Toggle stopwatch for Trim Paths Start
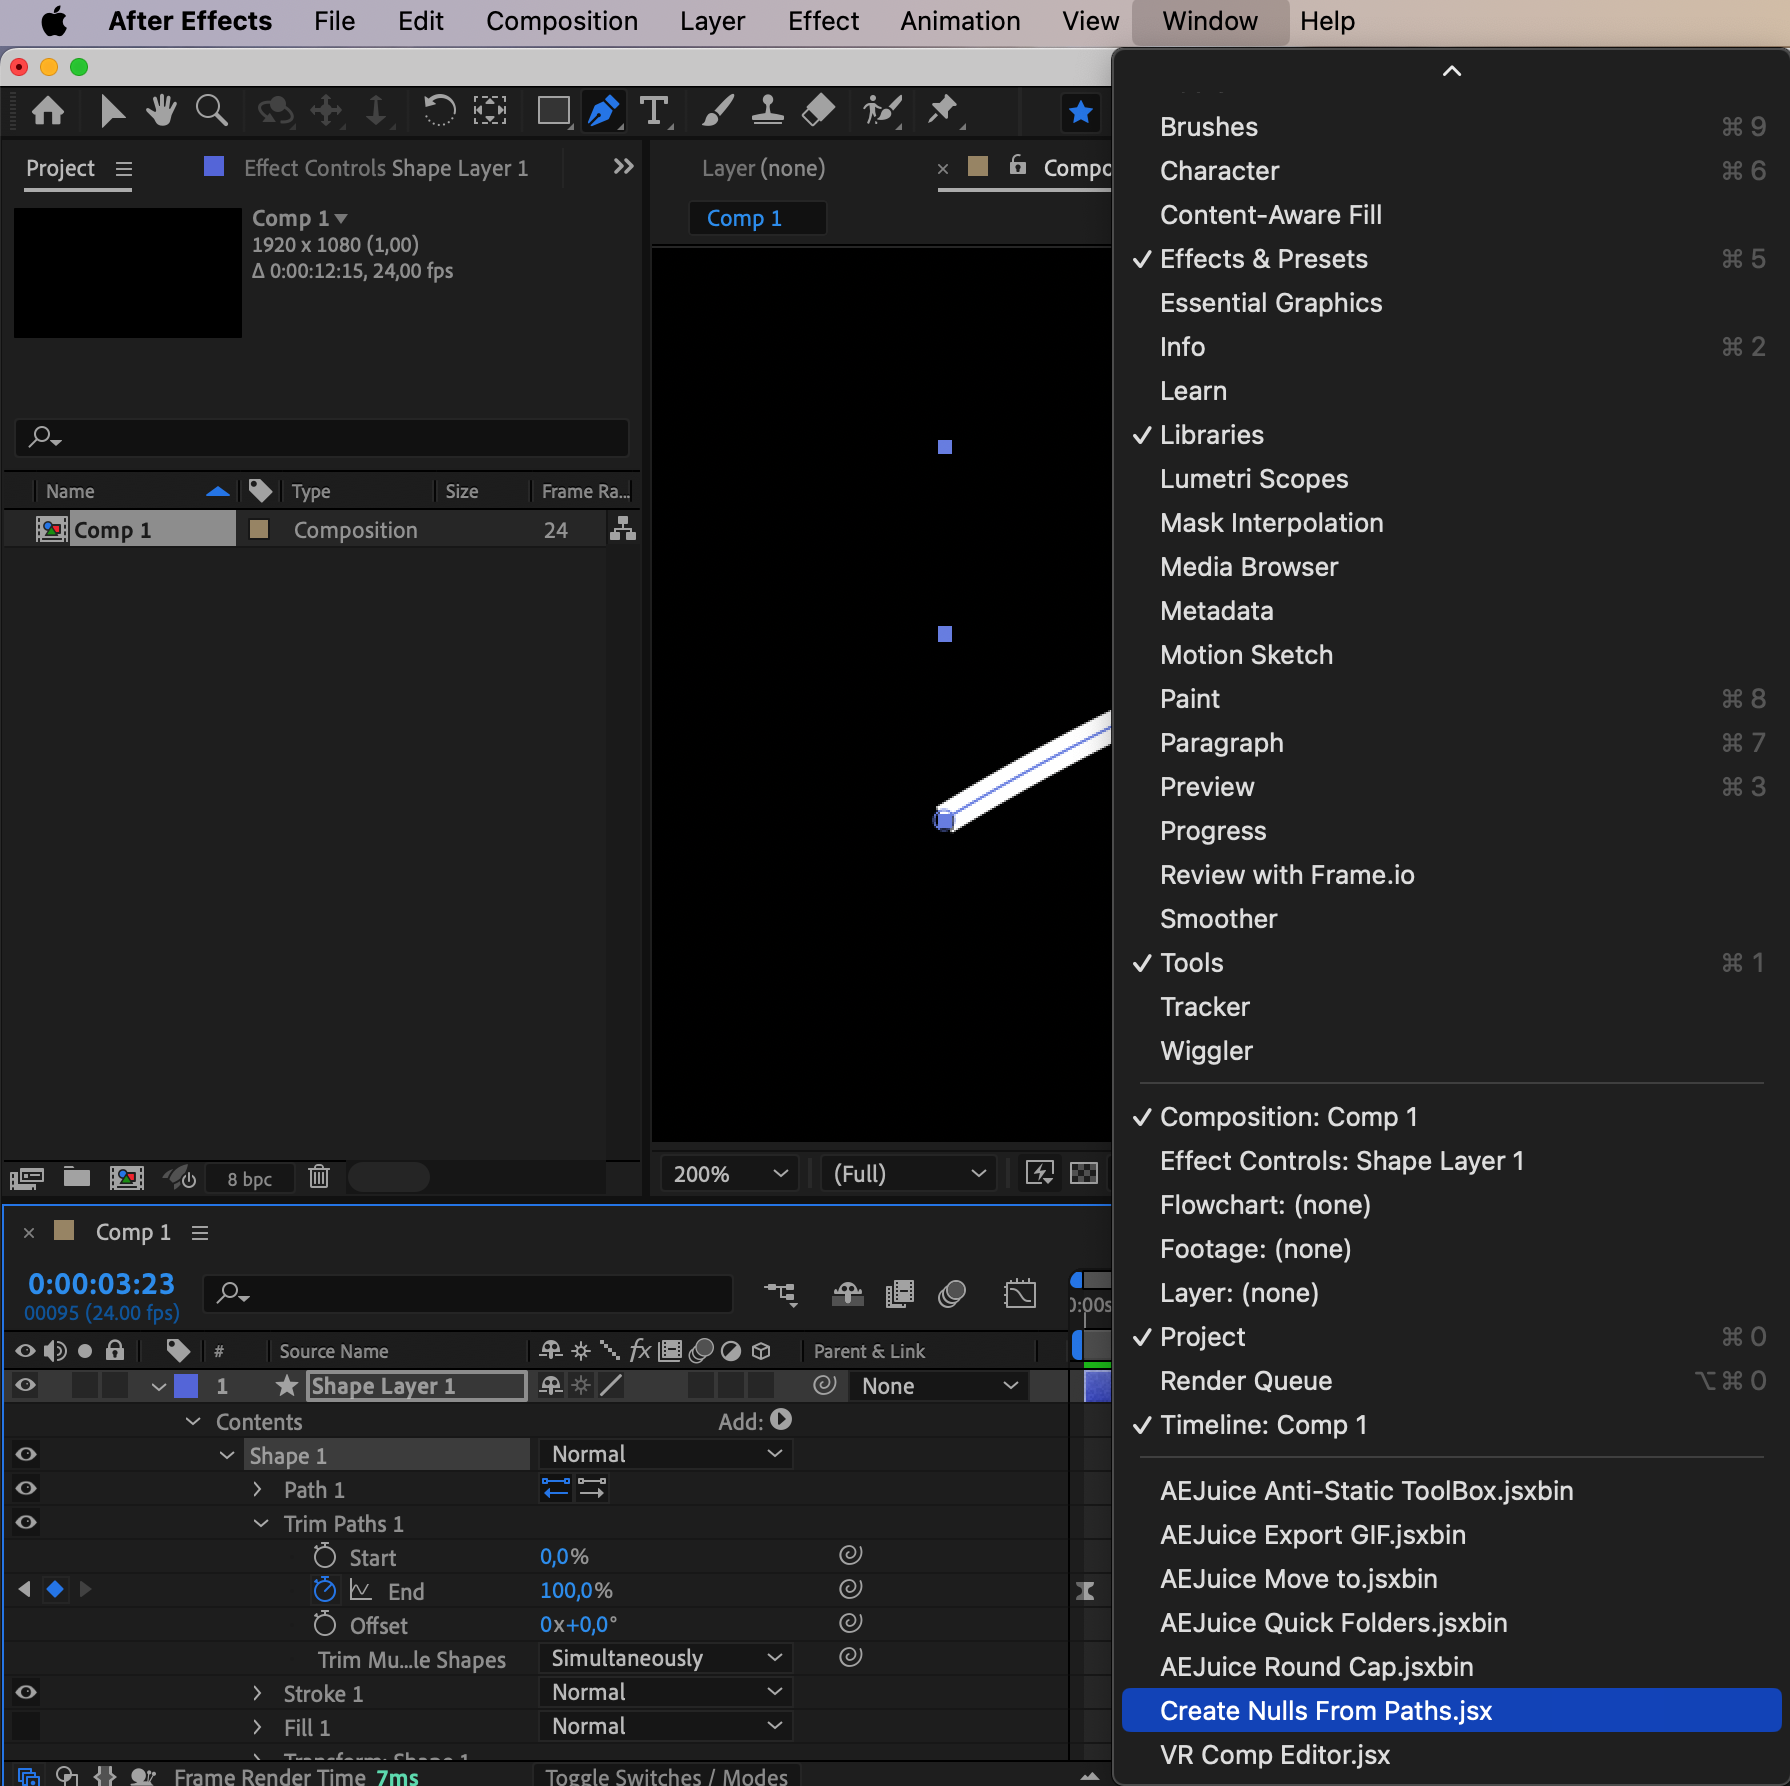1790x1786 pixels. tap(325, 1556)
